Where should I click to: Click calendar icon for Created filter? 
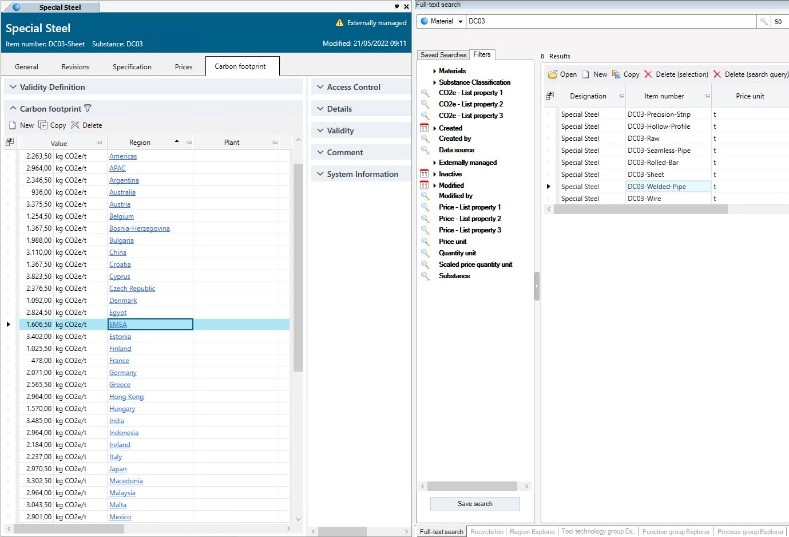tap(424, 128)
